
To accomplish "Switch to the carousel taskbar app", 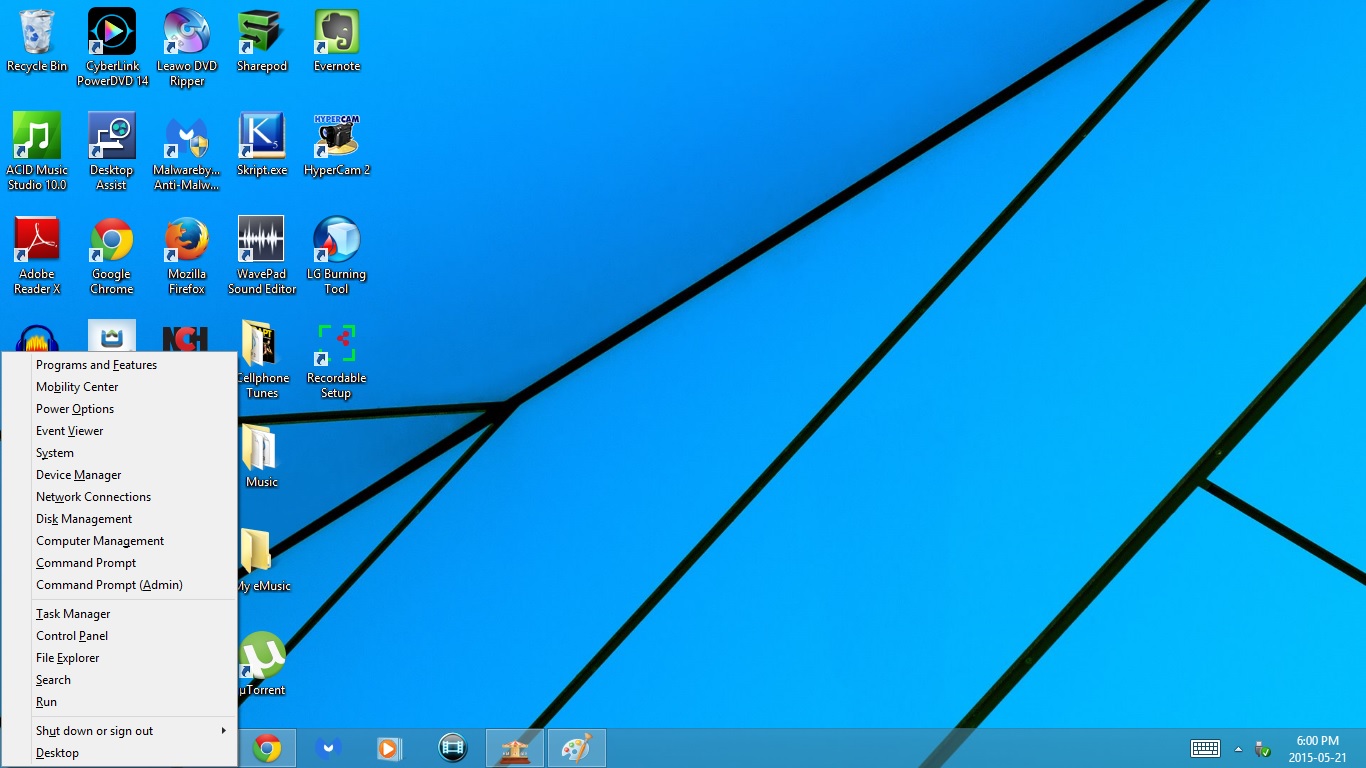I will pyautogui.click(x=515, y=748).
